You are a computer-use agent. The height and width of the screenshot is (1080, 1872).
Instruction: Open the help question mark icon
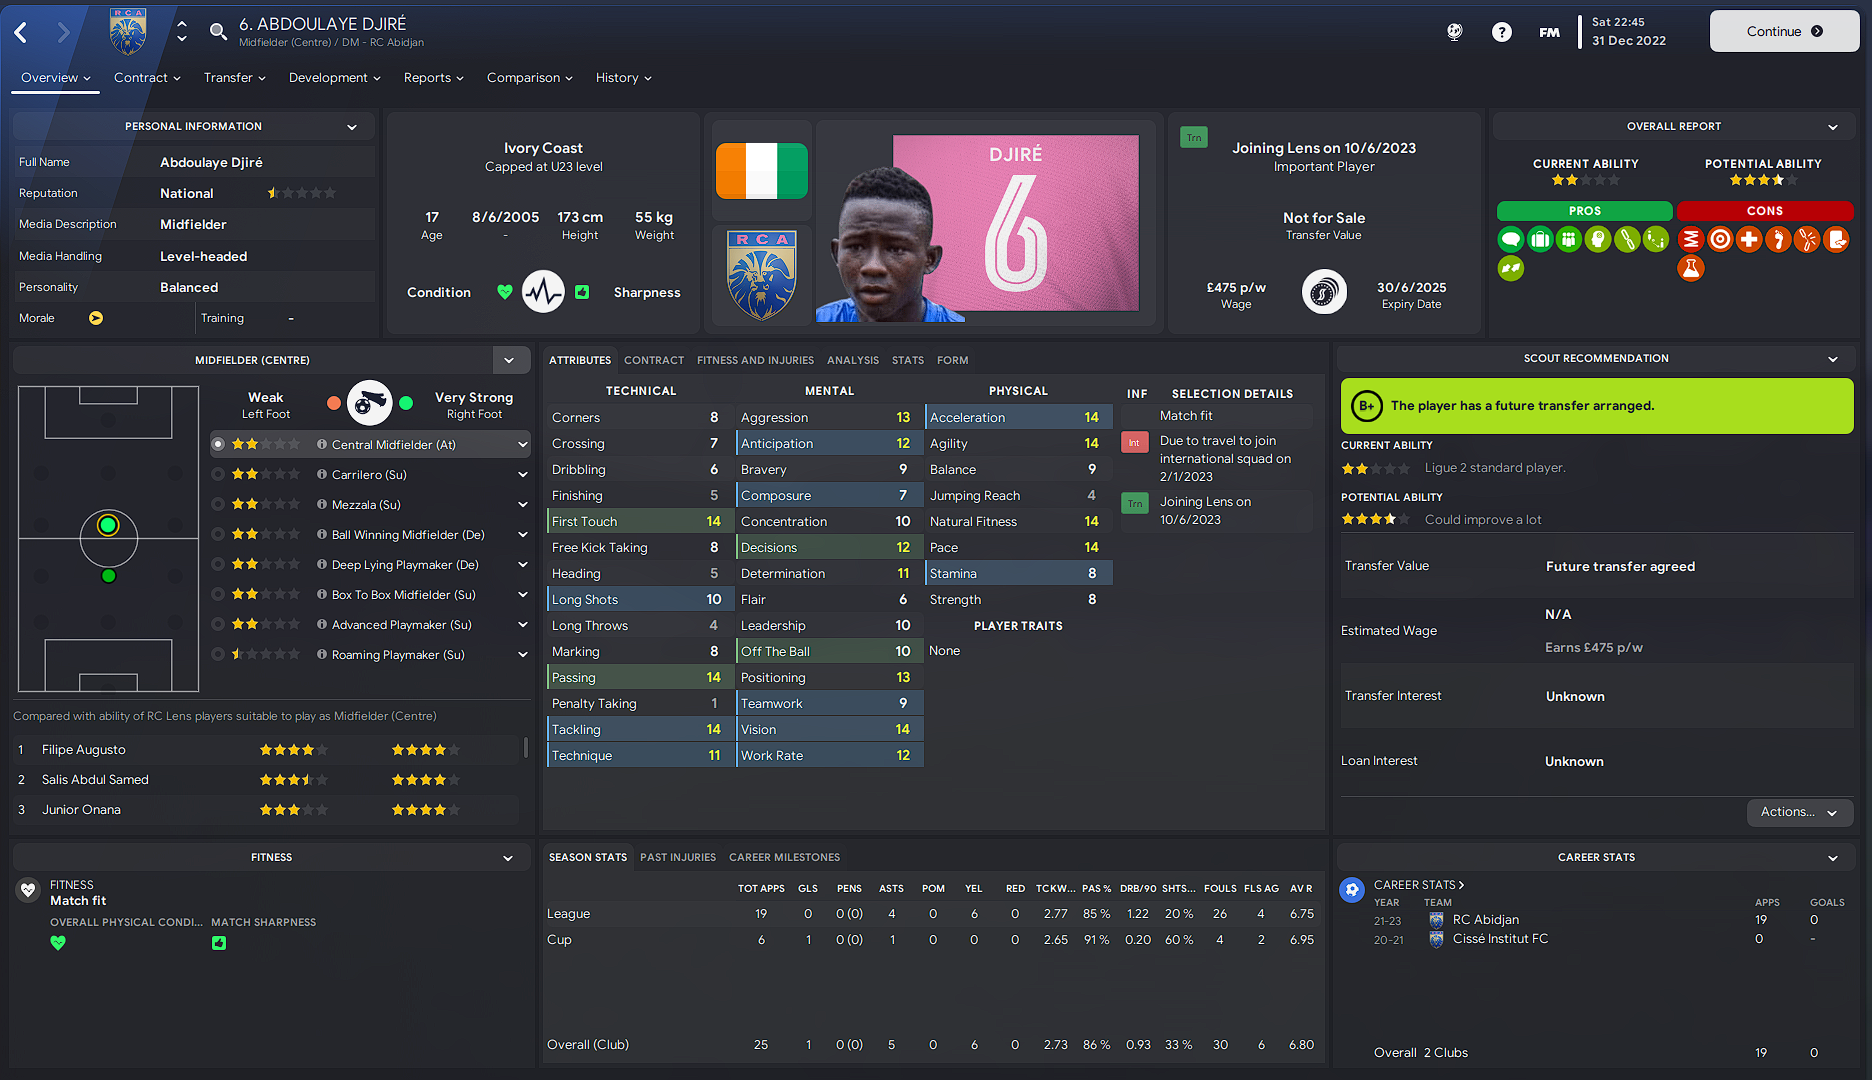1501,32
